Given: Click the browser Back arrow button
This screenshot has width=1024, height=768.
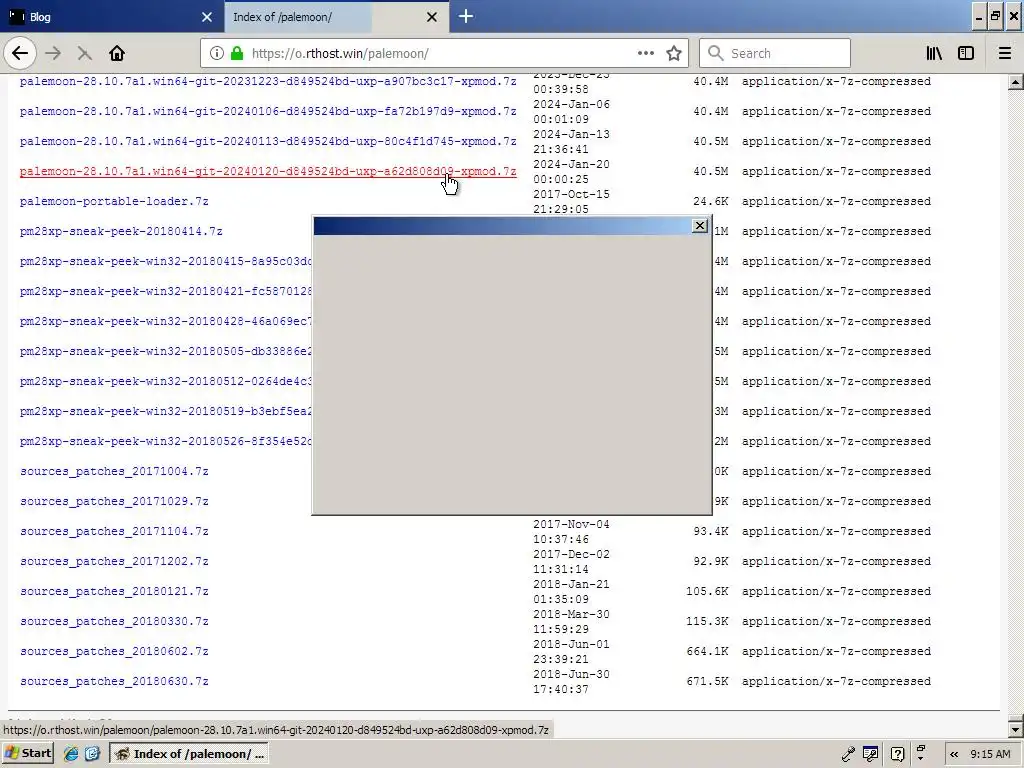Looking at the screenshot, I should [x=20, y=54].
